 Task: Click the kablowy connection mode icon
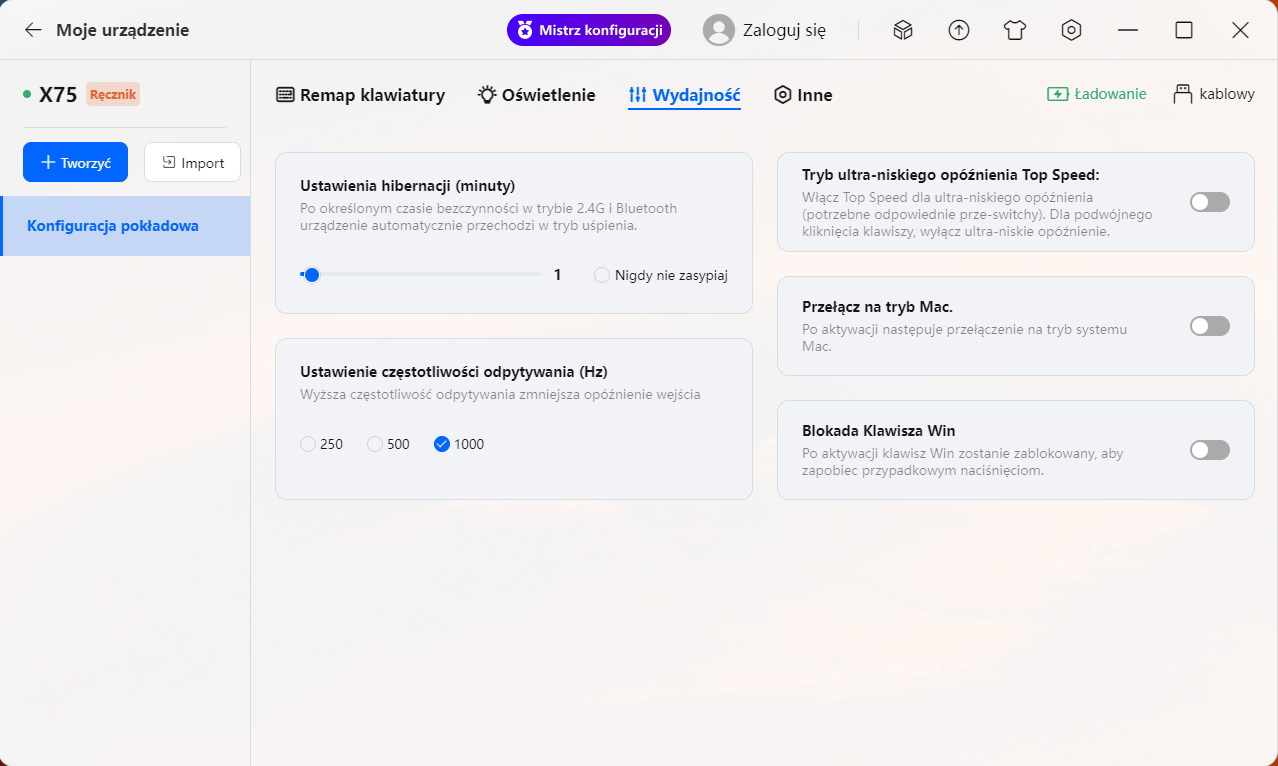tap(1183, 94)
